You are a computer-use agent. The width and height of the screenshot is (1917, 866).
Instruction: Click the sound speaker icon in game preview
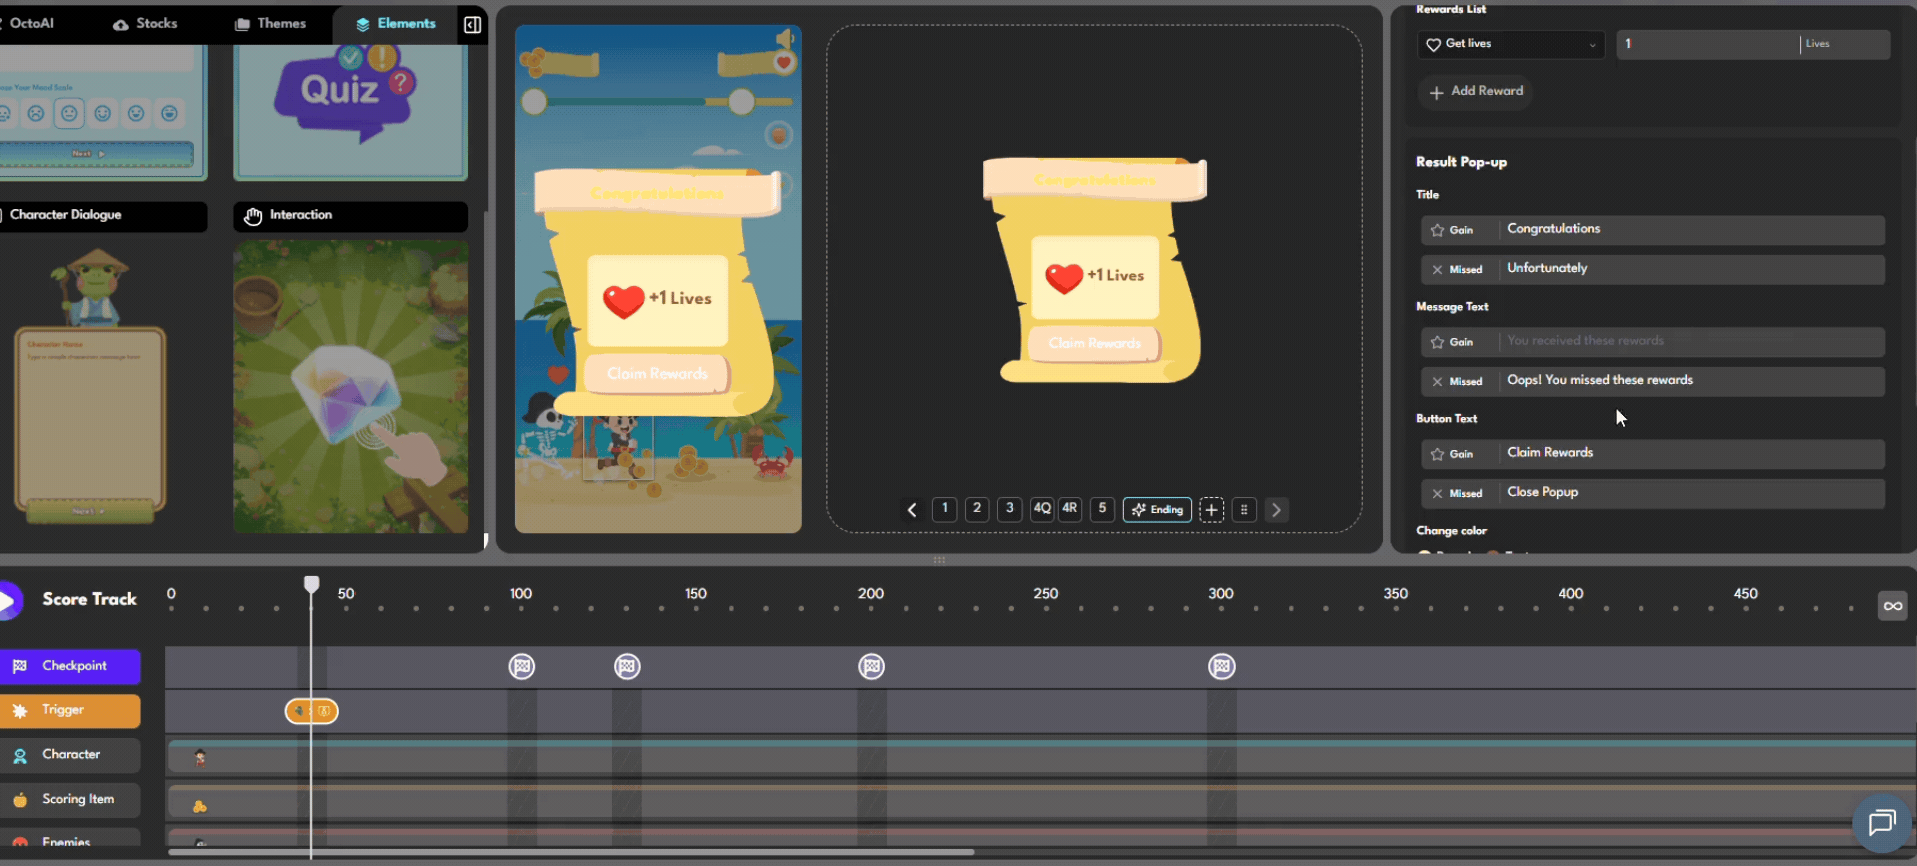click(x=785, y=39)
